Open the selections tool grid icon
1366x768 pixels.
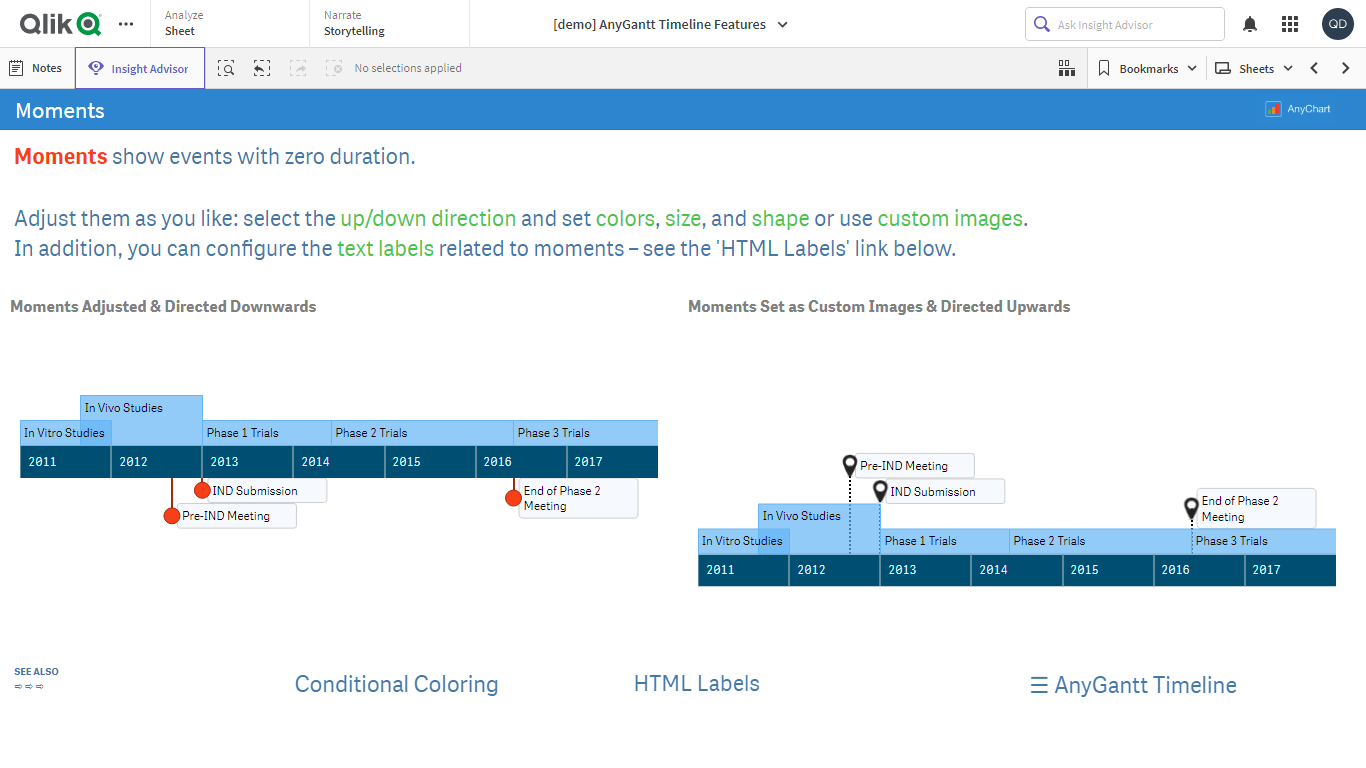coord(1067,68)
